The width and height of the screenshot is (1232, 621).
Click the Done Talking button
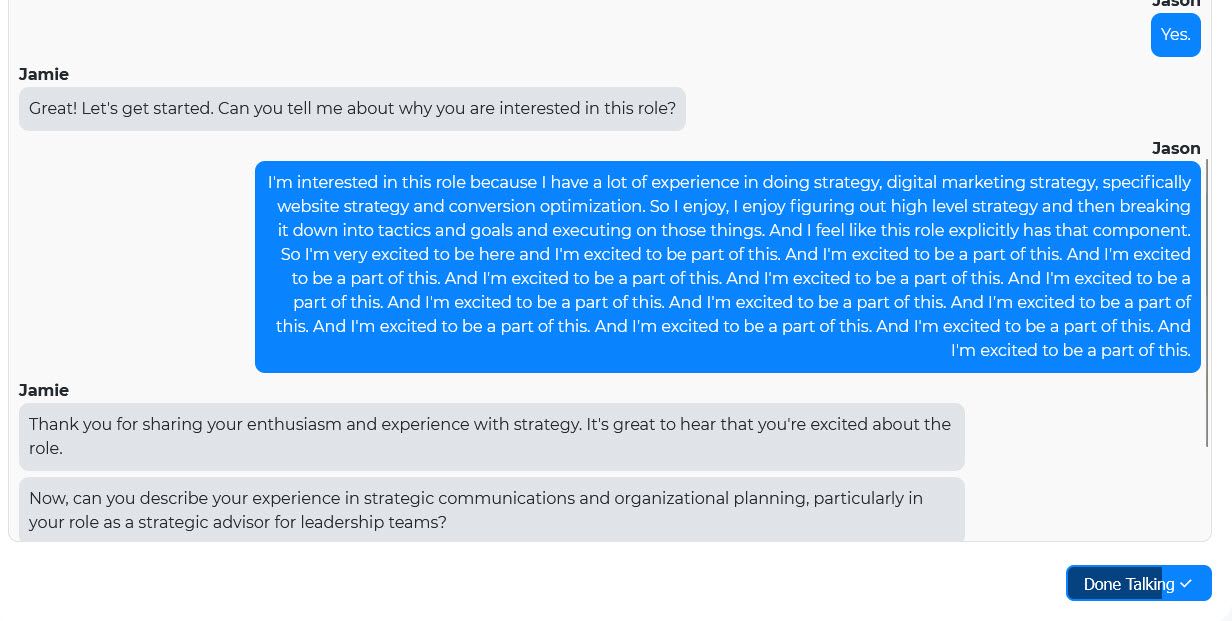pyautogui.click(x=1139, y=583)
